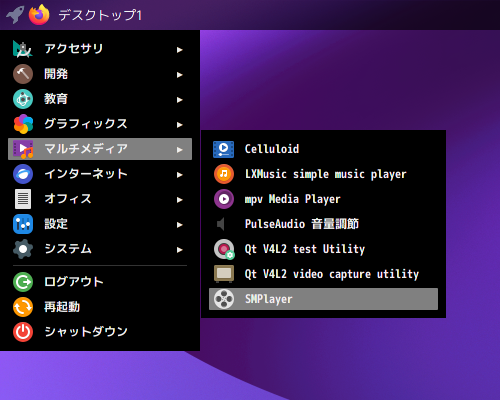Click the システム gear icon
Screen dimensions: 500x400
click(23, 249)
